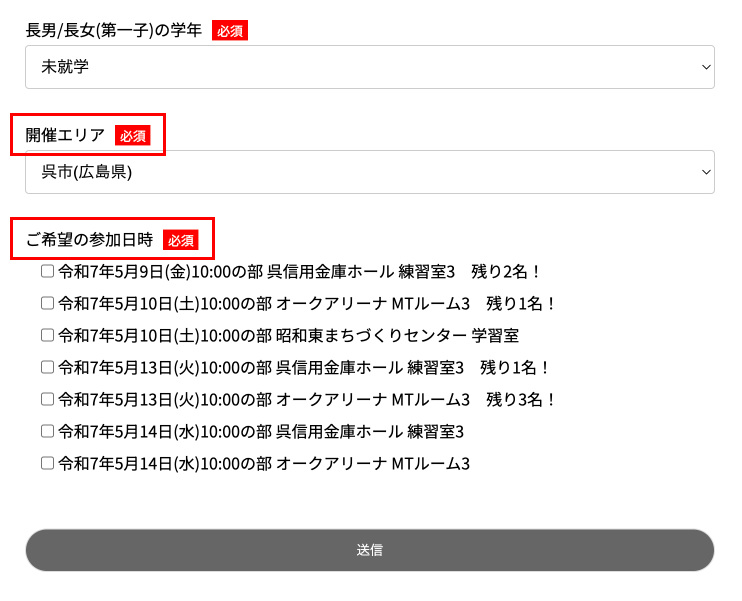Click the 残り3名！ text on the 5月13日 option

coord(521,399)
